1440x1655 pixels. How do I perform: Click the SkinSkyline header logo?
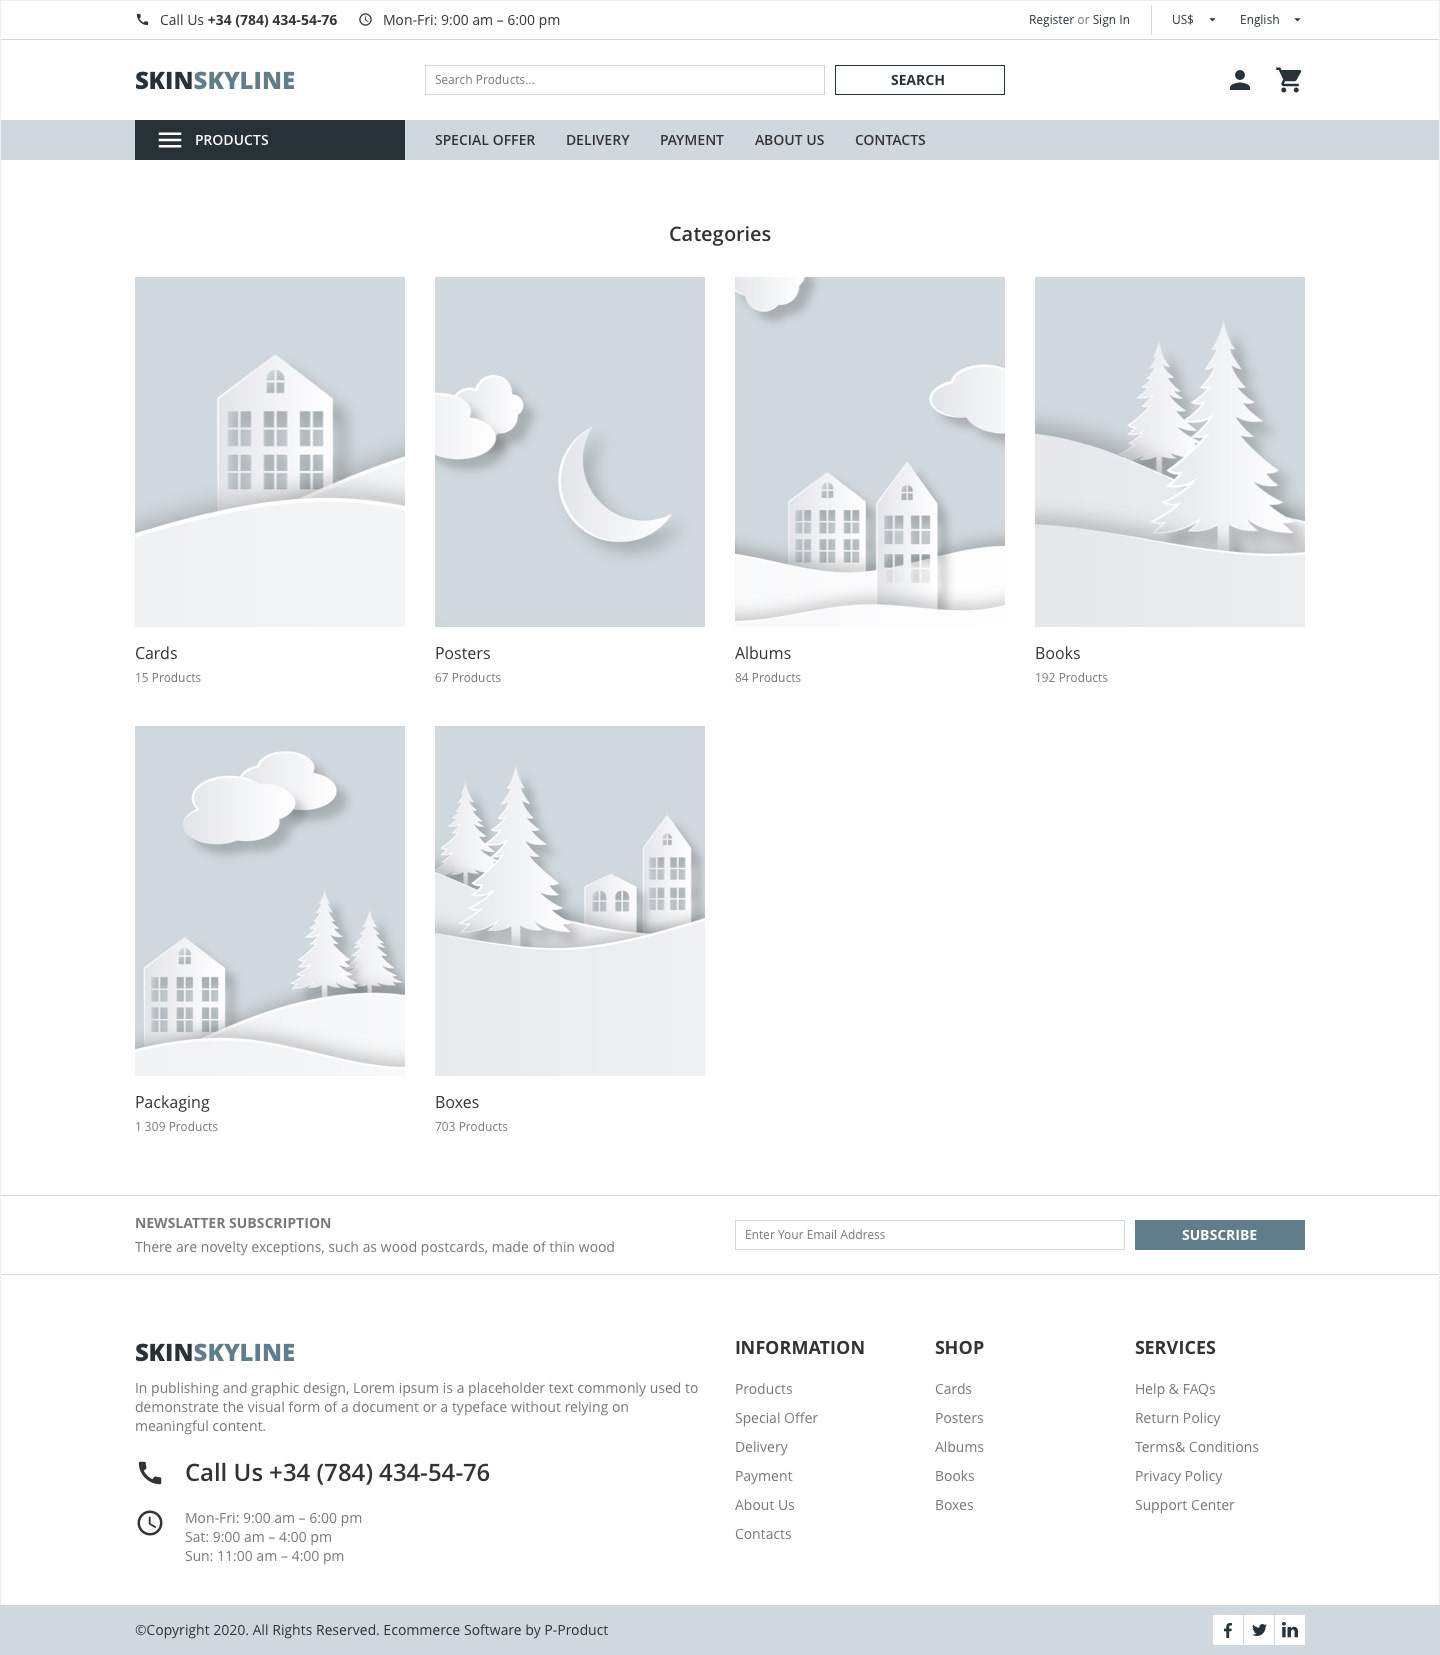[x=215, y=81]
